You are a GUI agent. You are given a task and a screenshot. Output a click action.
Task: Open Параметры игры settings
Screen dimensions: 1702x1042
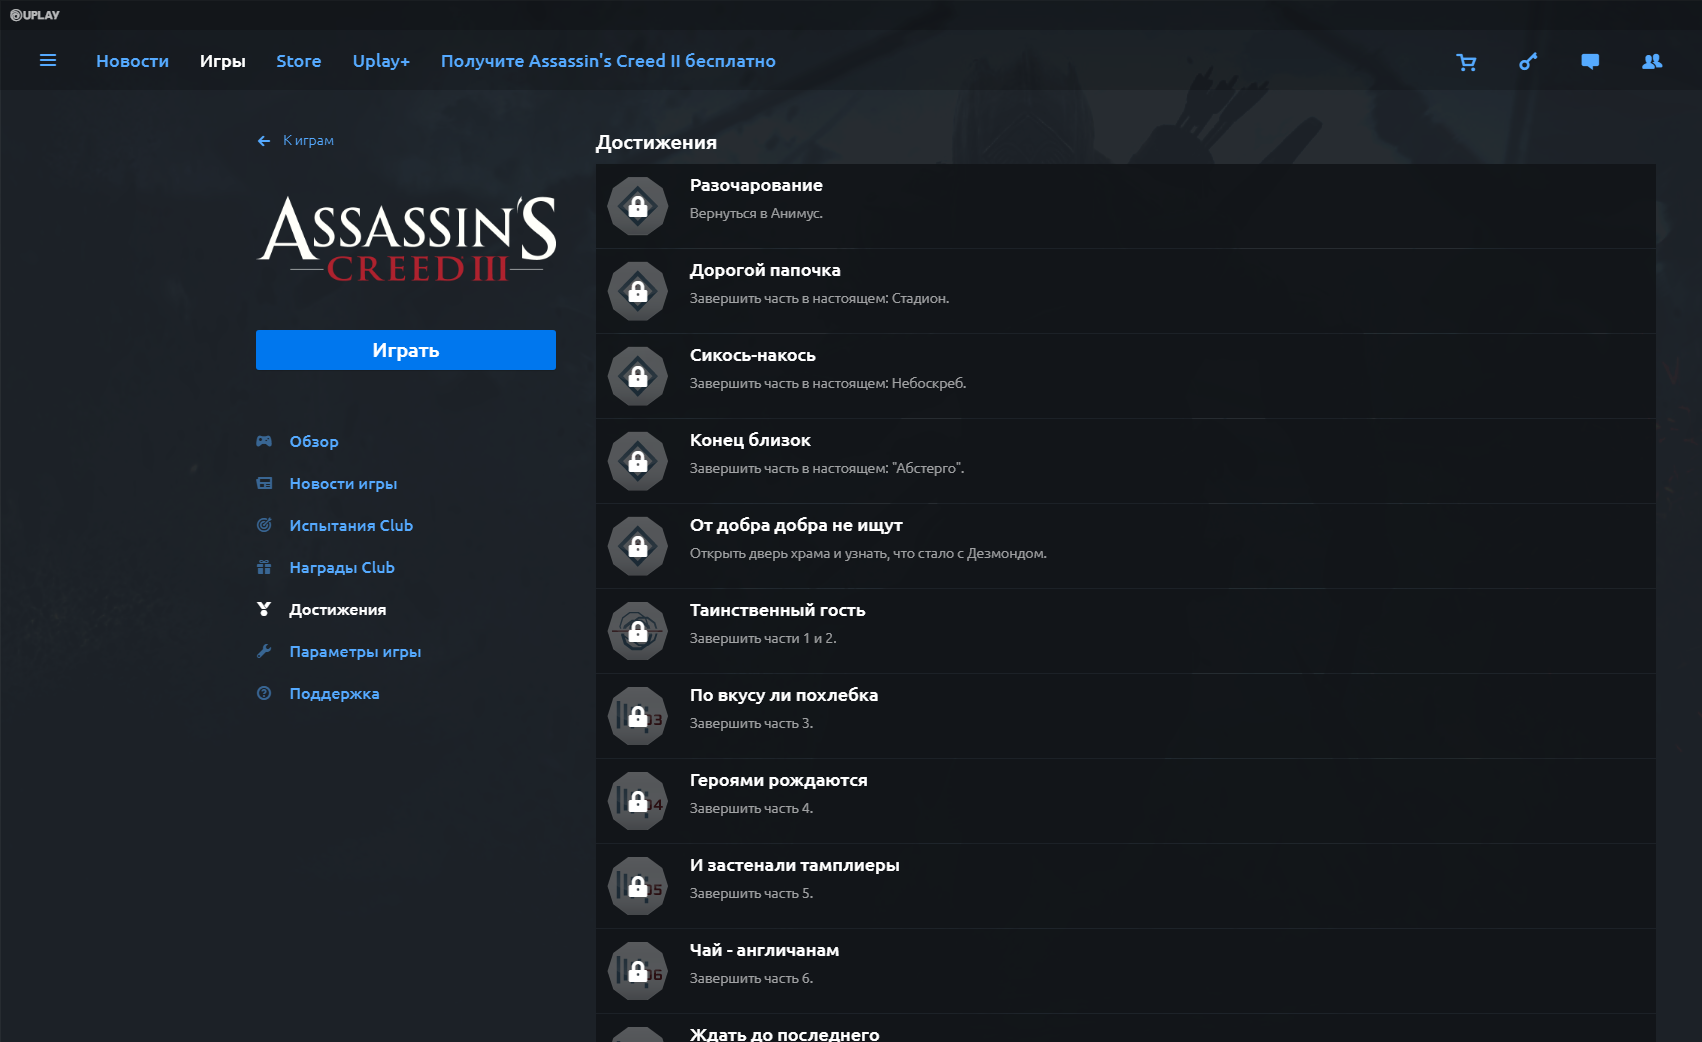click(x=355, y=652)
